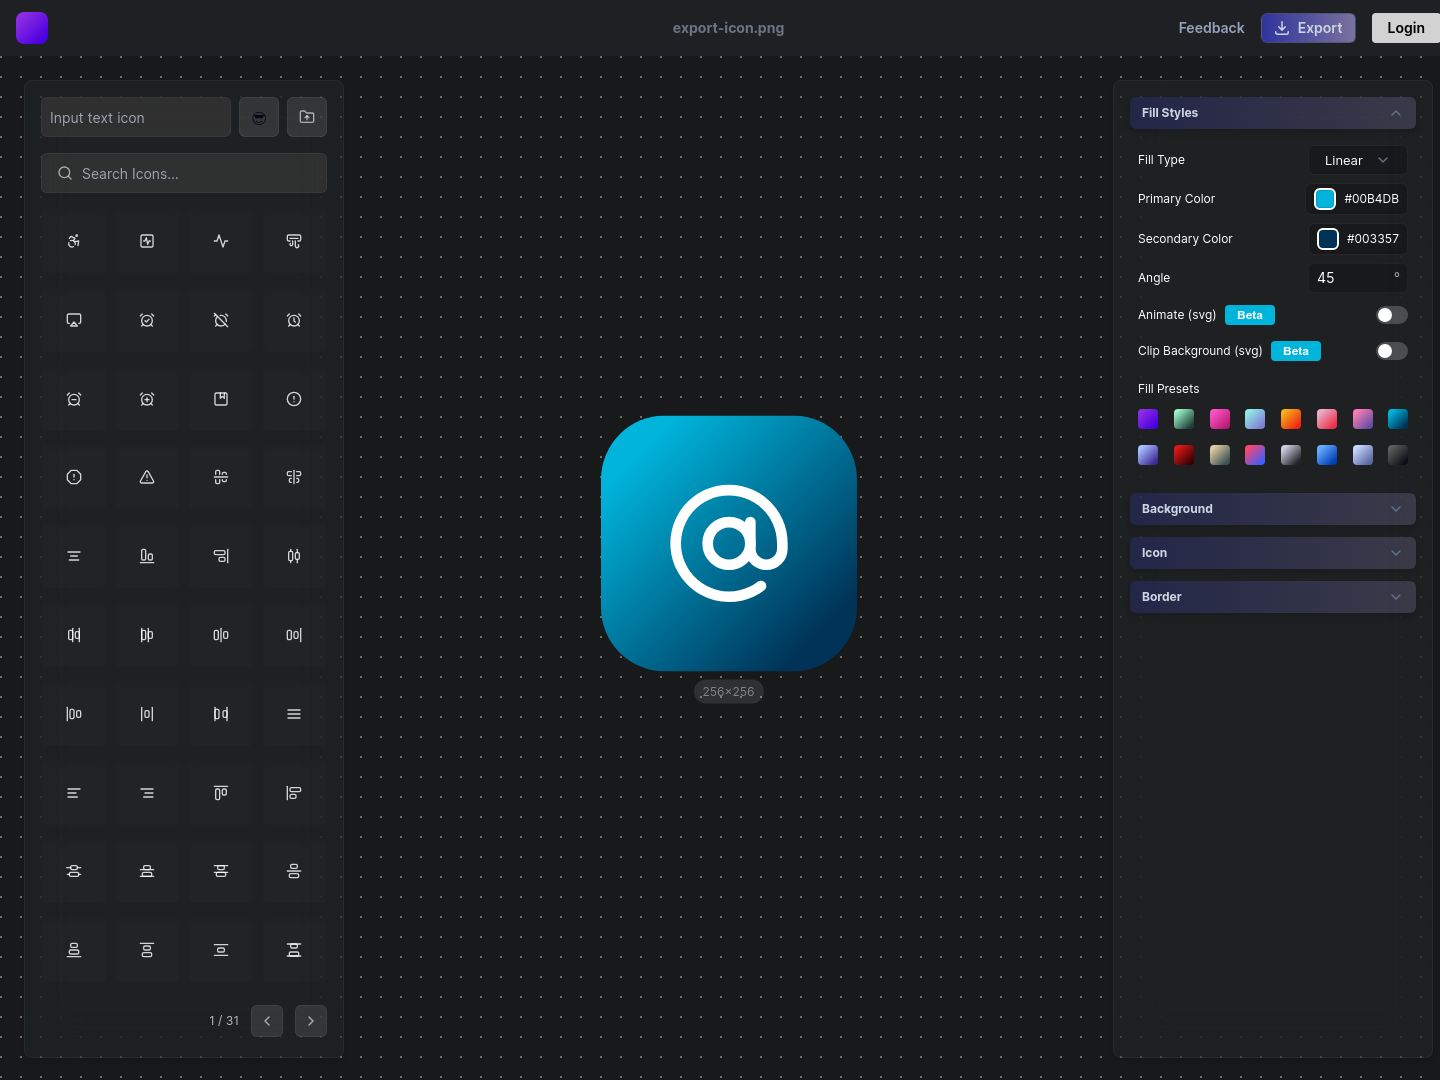
Task: Expand the Border section
Action: pos(1273,597)
